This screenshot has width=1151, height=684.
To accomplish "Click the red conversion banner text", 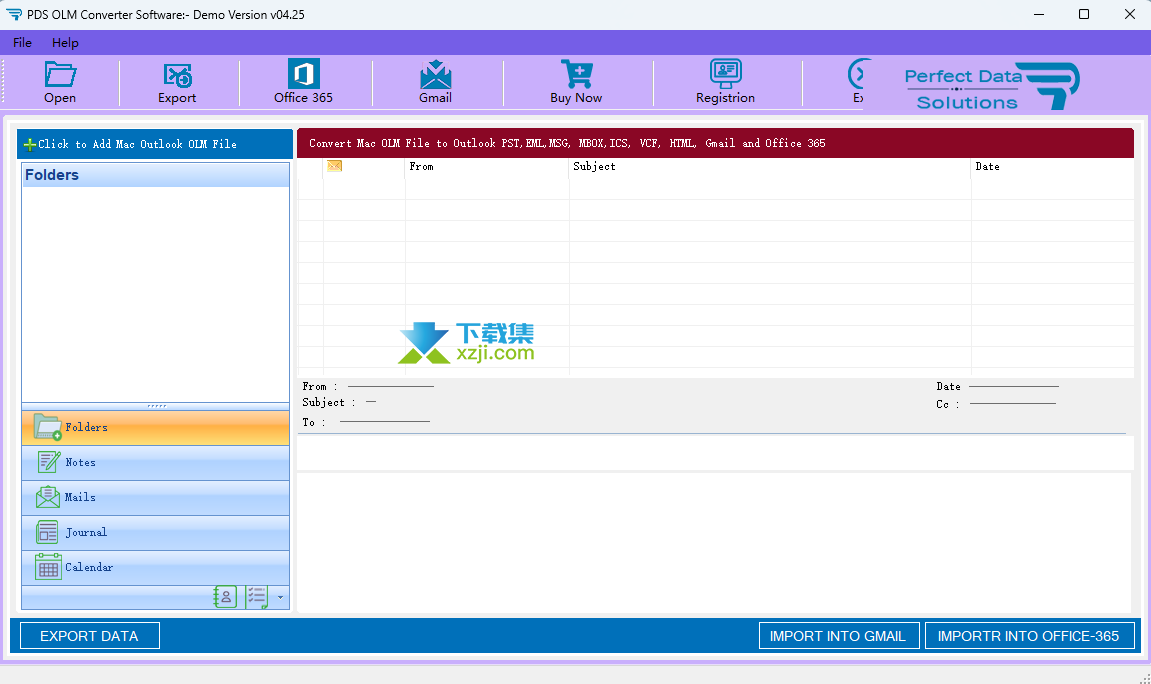I will click(567, 143).
